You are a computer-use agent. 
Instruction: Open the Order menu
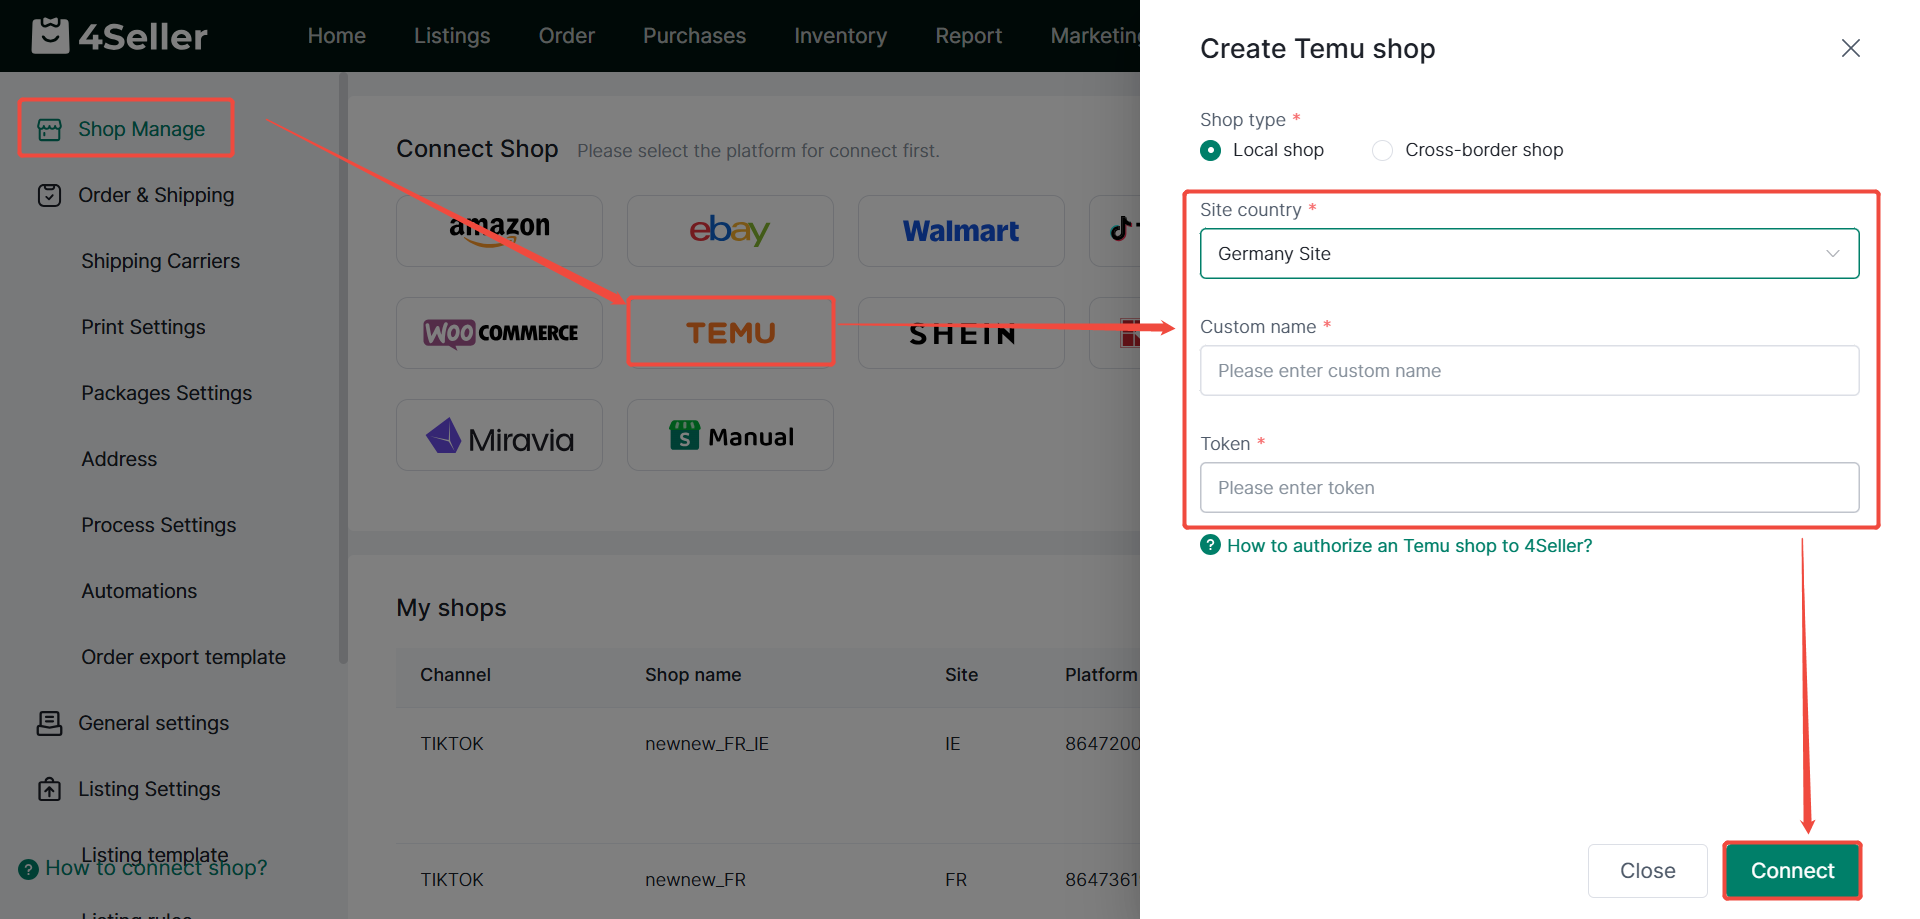click(567, 36)
